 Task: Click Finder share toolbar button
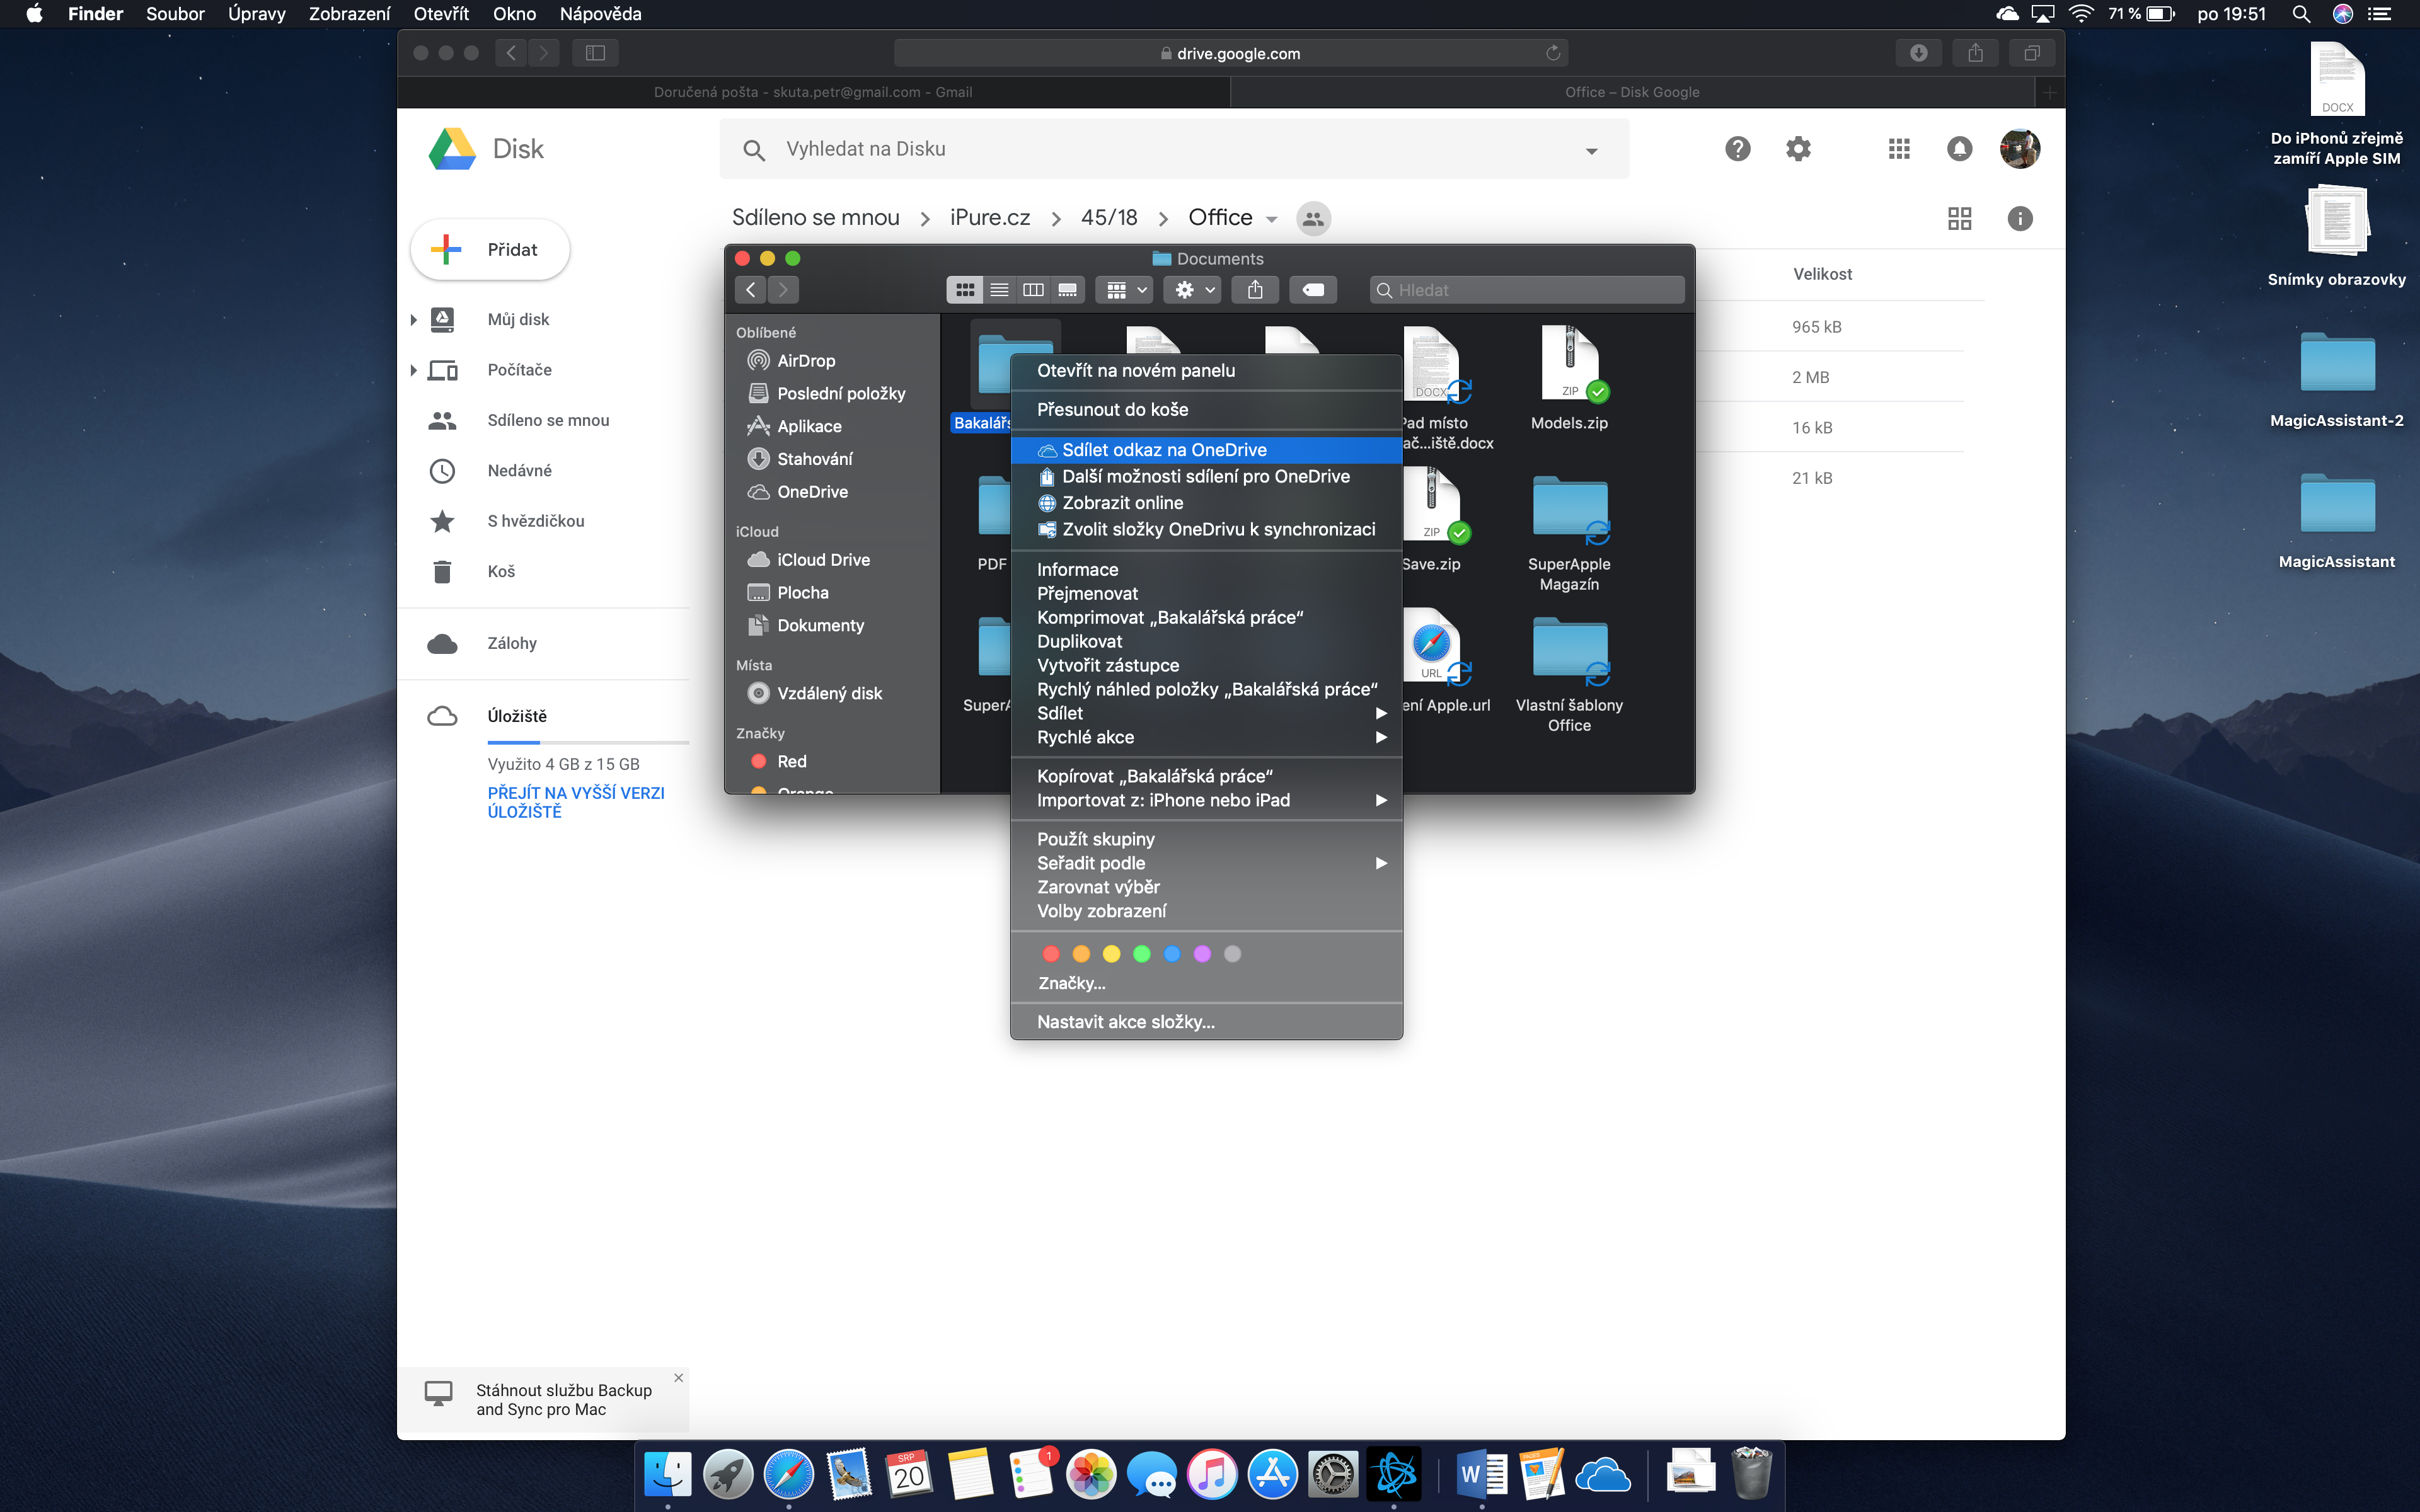pyautogui.click(x=1255, y=290)
